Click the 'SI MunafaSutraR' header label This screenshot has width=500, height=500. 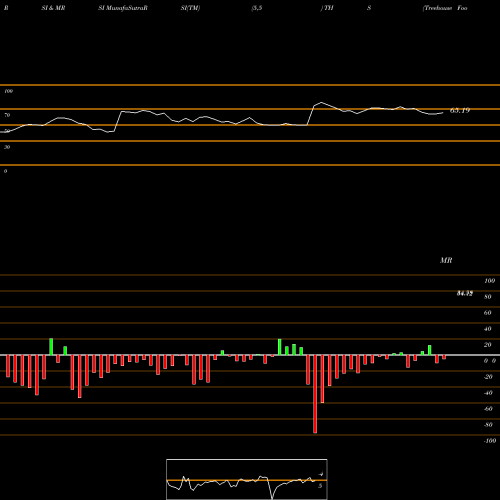coord(123,8)
